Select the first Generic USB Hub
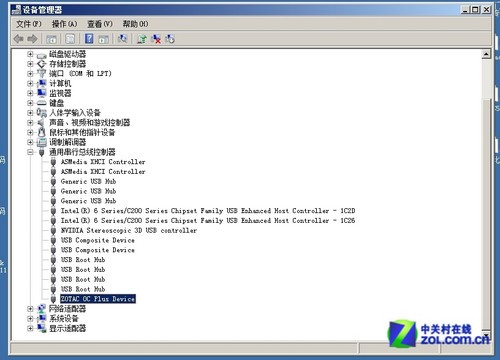500x360 pixels. [x=88, y=182]
